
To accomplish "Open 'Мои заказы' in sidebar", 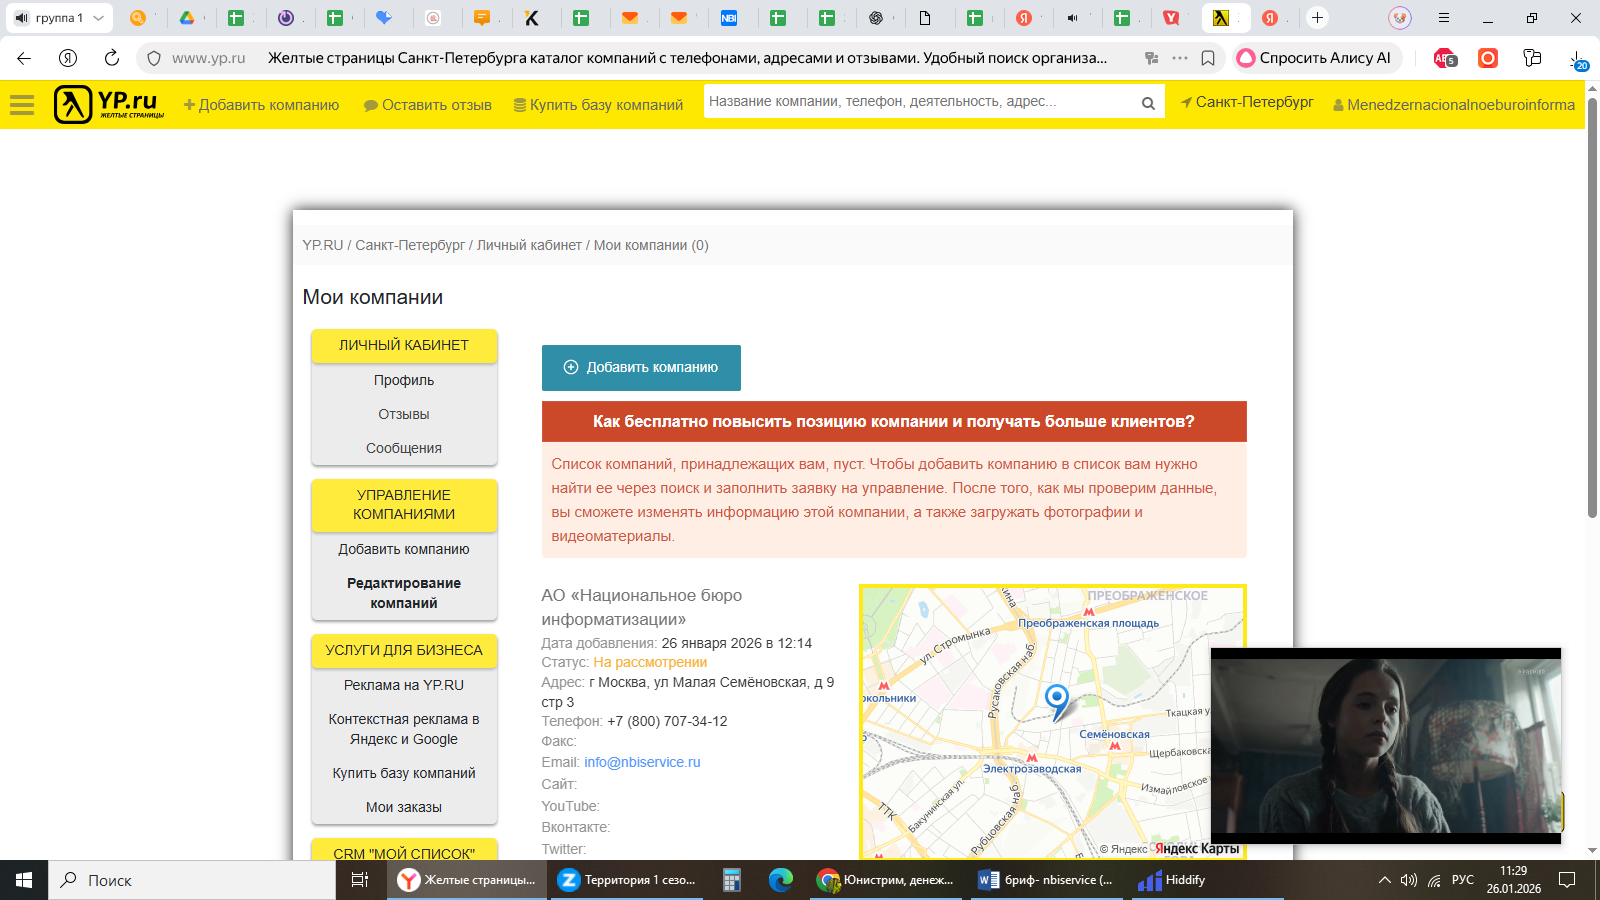I will [404, 807].
